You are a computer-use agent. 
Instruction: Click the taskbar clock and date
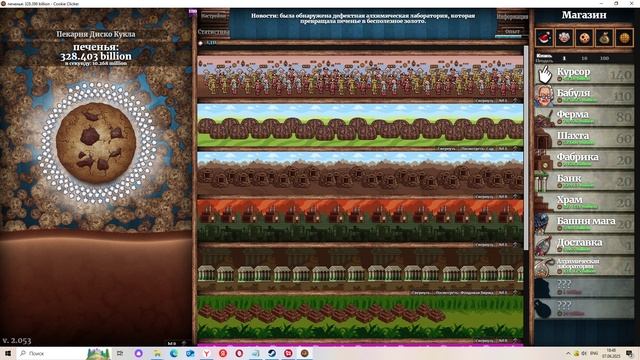click(x=611, y=353)
